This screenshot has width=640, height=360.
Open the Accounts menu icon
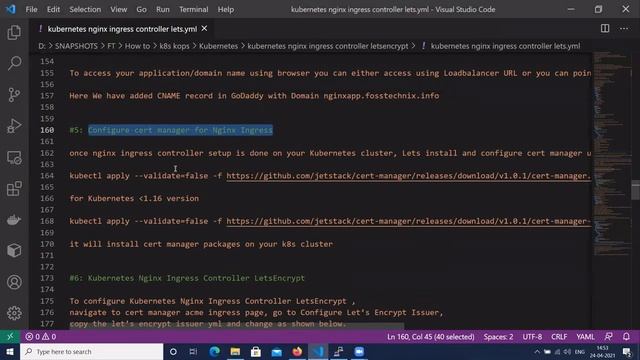click(x=14, y=282)
